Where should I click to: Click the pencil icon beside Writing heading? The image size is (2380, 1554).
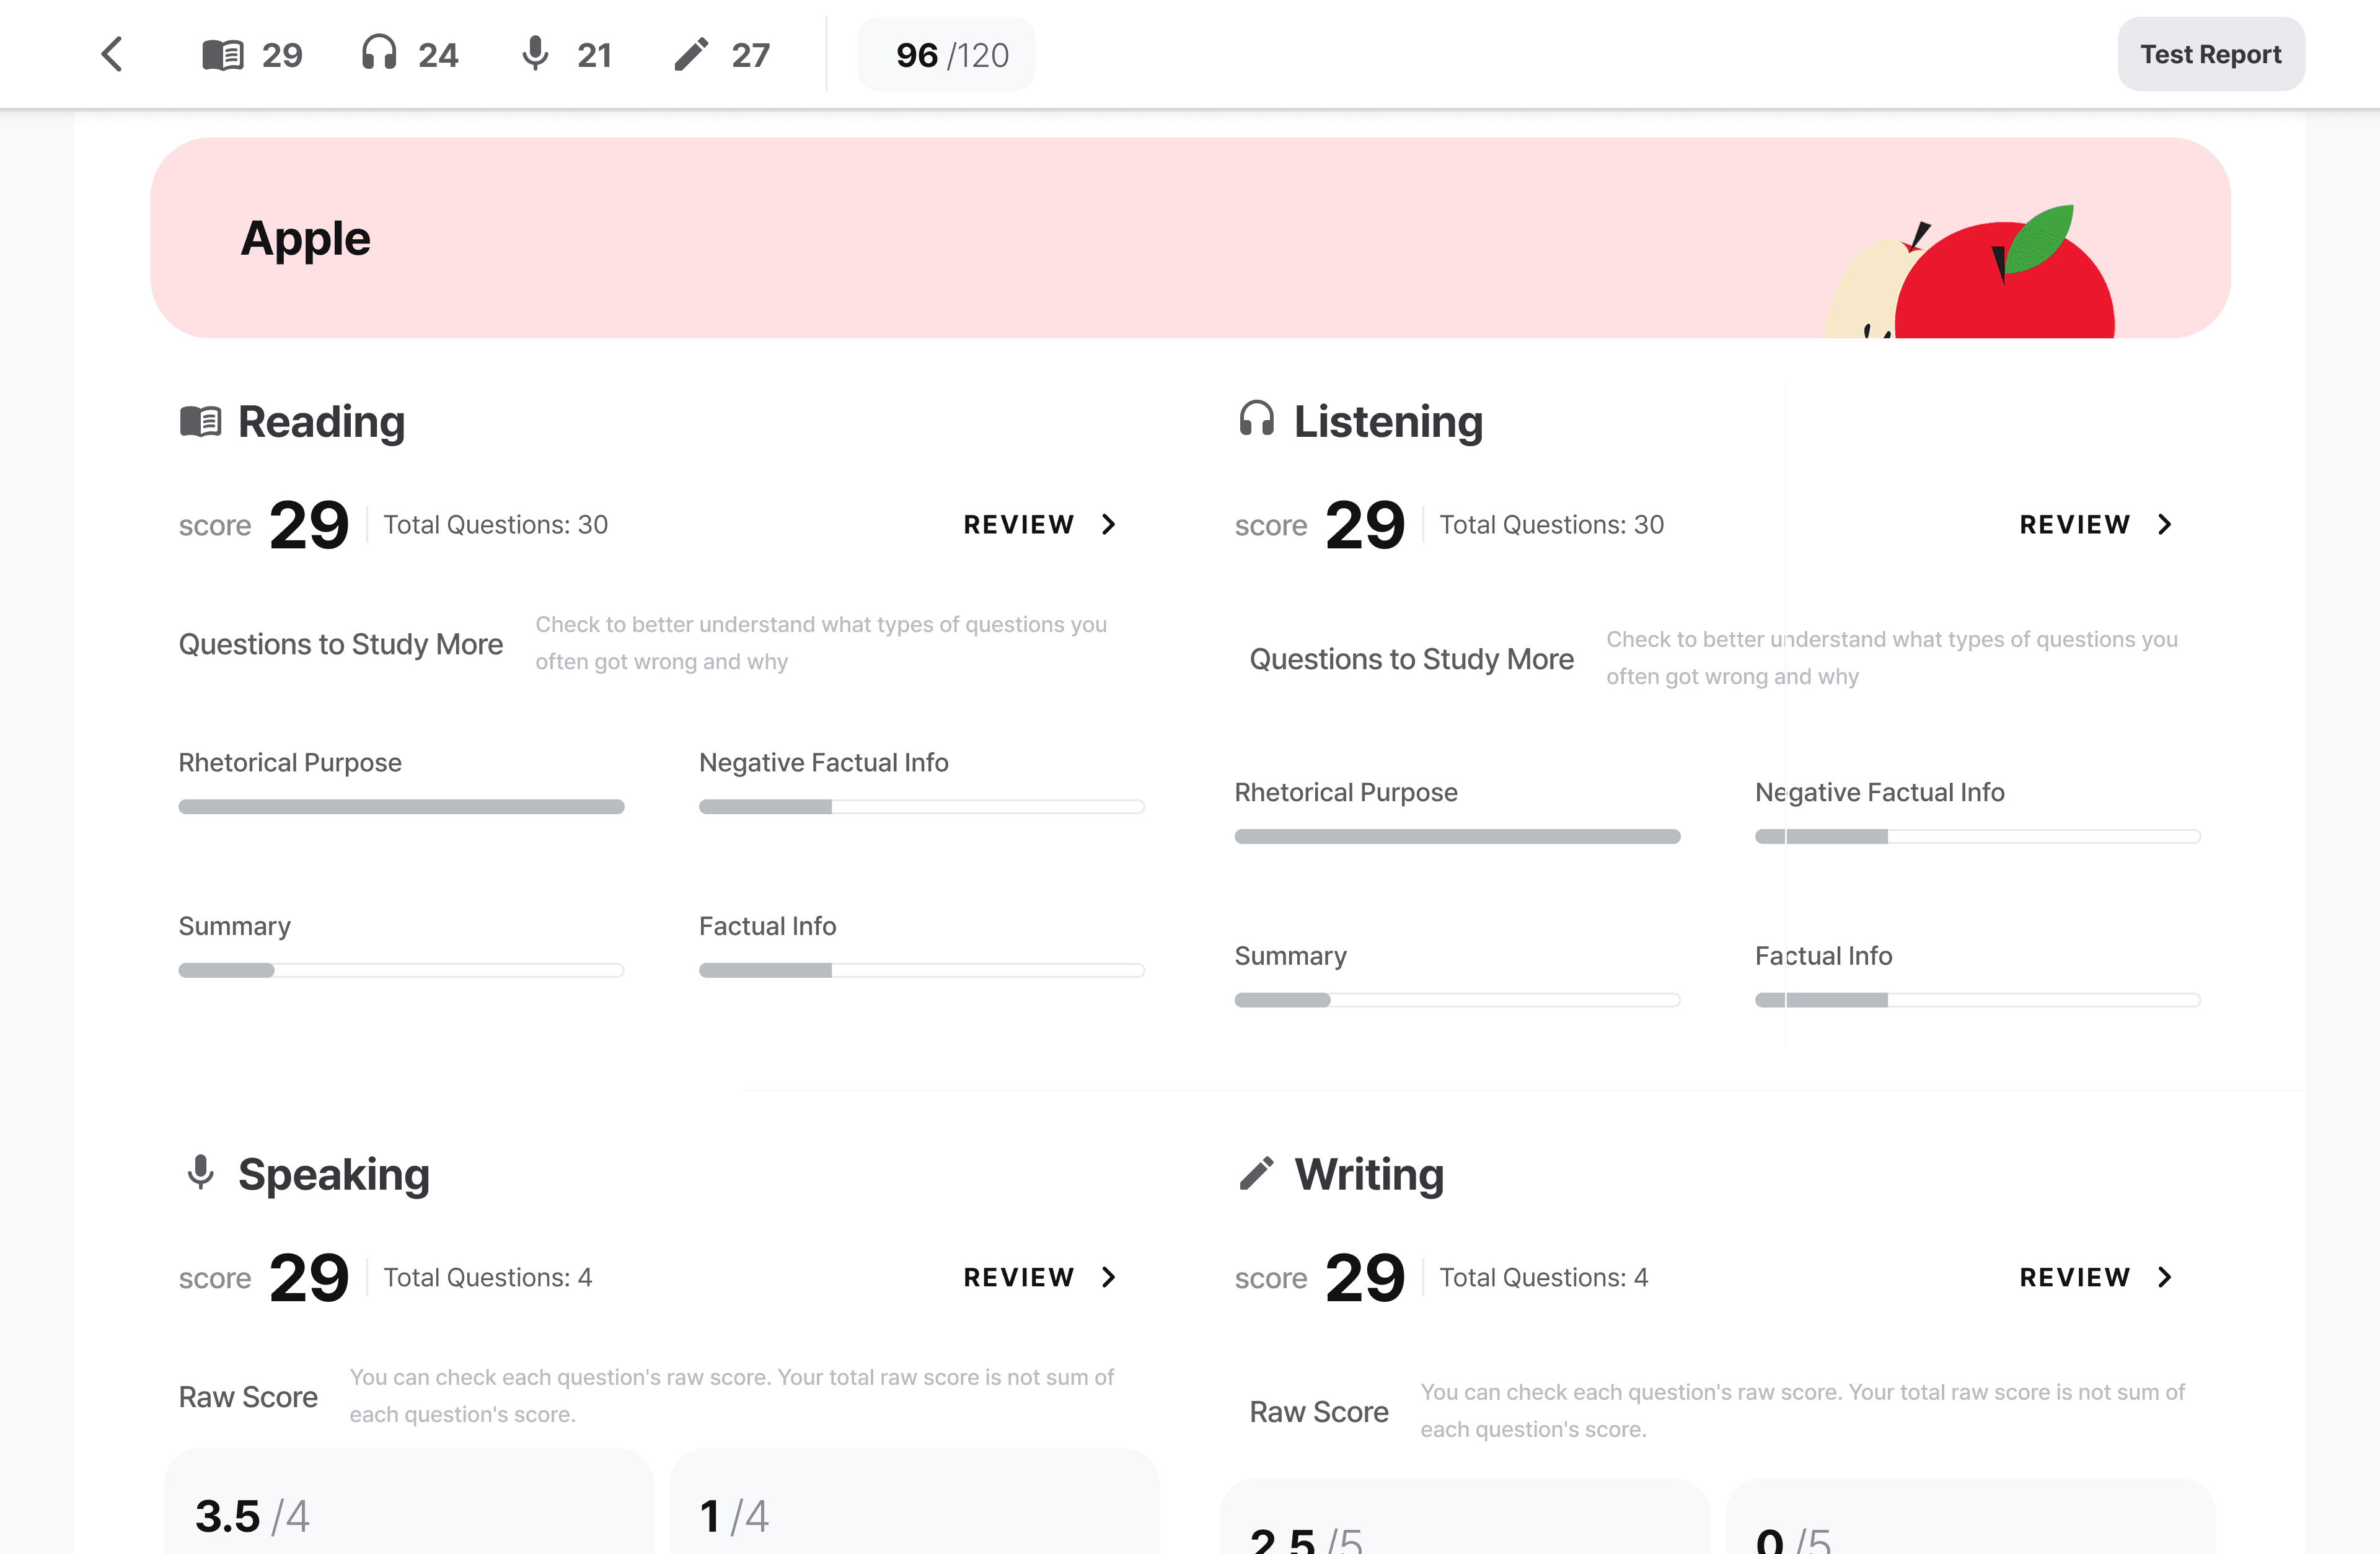1256,1173
